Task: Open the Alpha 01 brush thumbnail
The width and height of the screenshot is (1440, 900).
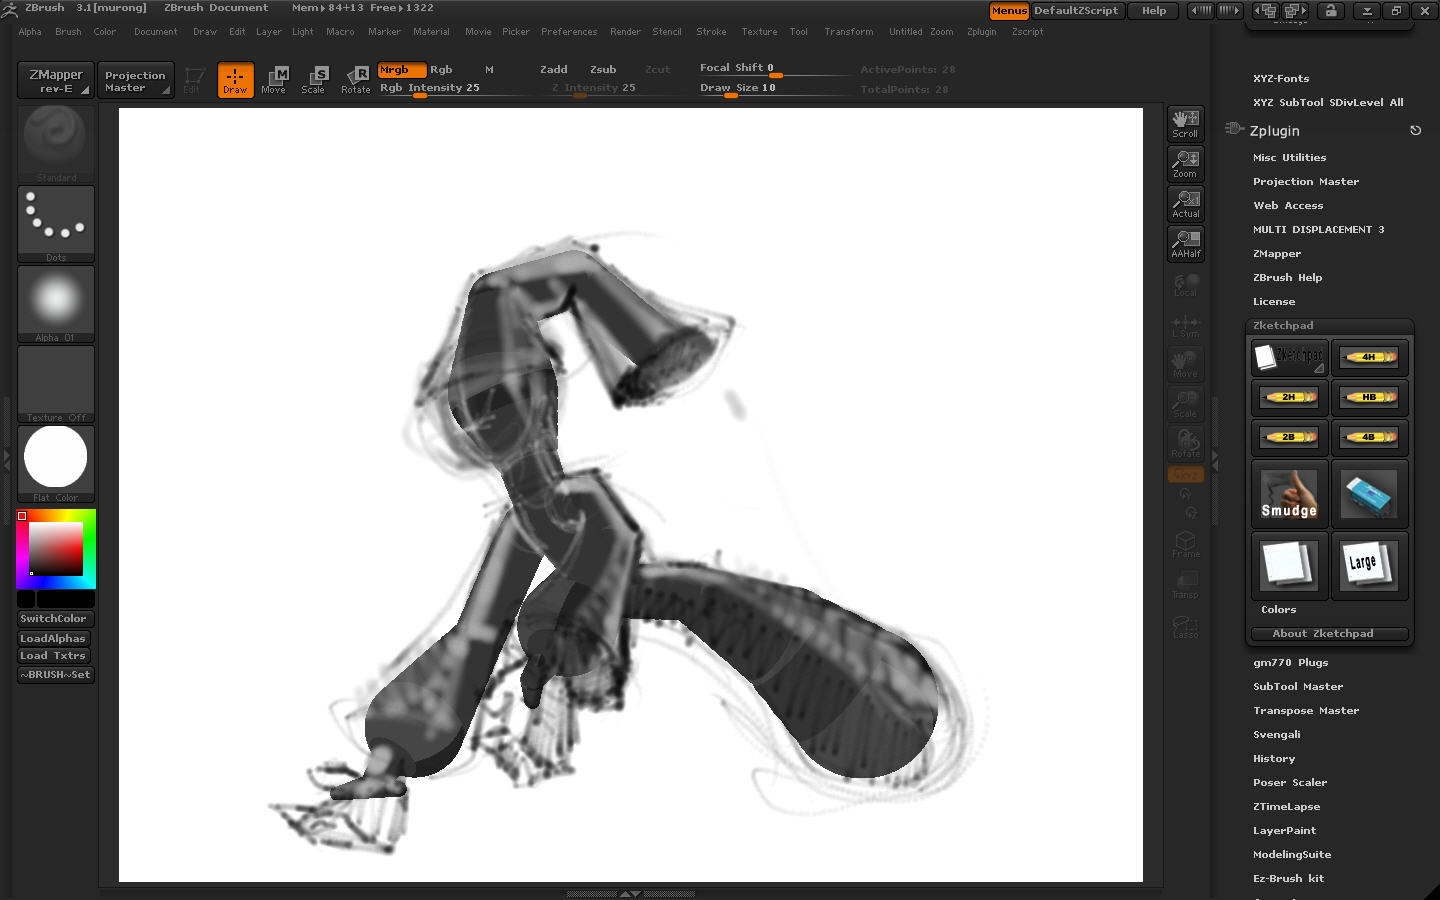Action: [x=56, y=302]
